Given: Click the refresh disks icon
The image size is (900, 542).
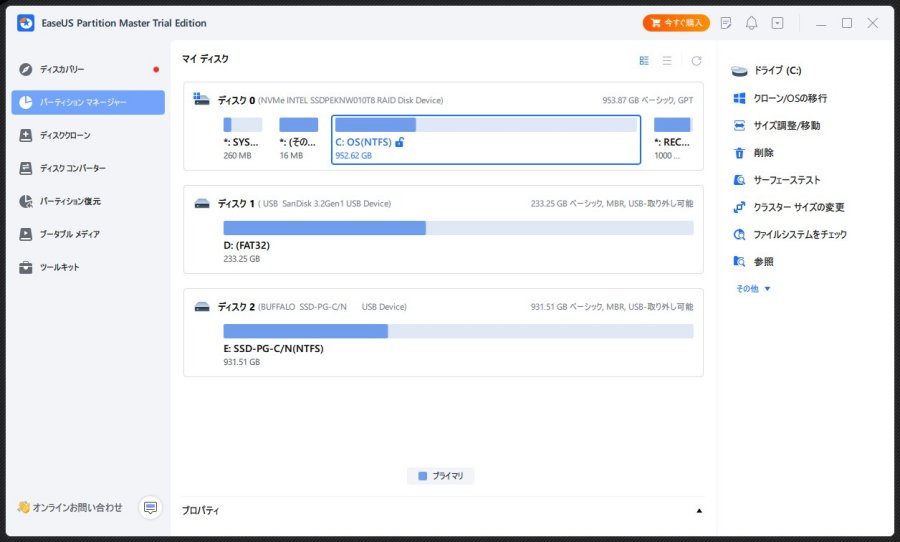Looking at the screenshot, I should tap(696, 61).
